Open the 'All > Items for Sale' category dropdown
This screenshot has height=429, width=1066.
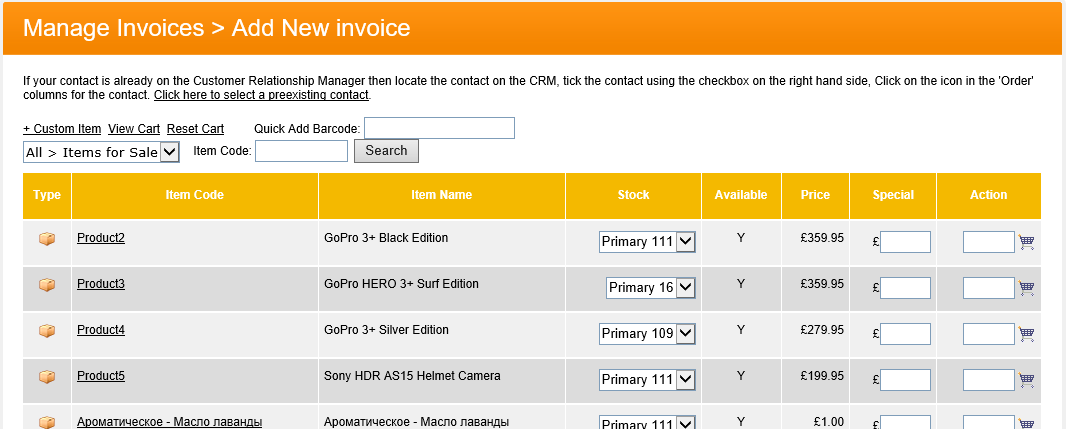[x=101, y=152]
